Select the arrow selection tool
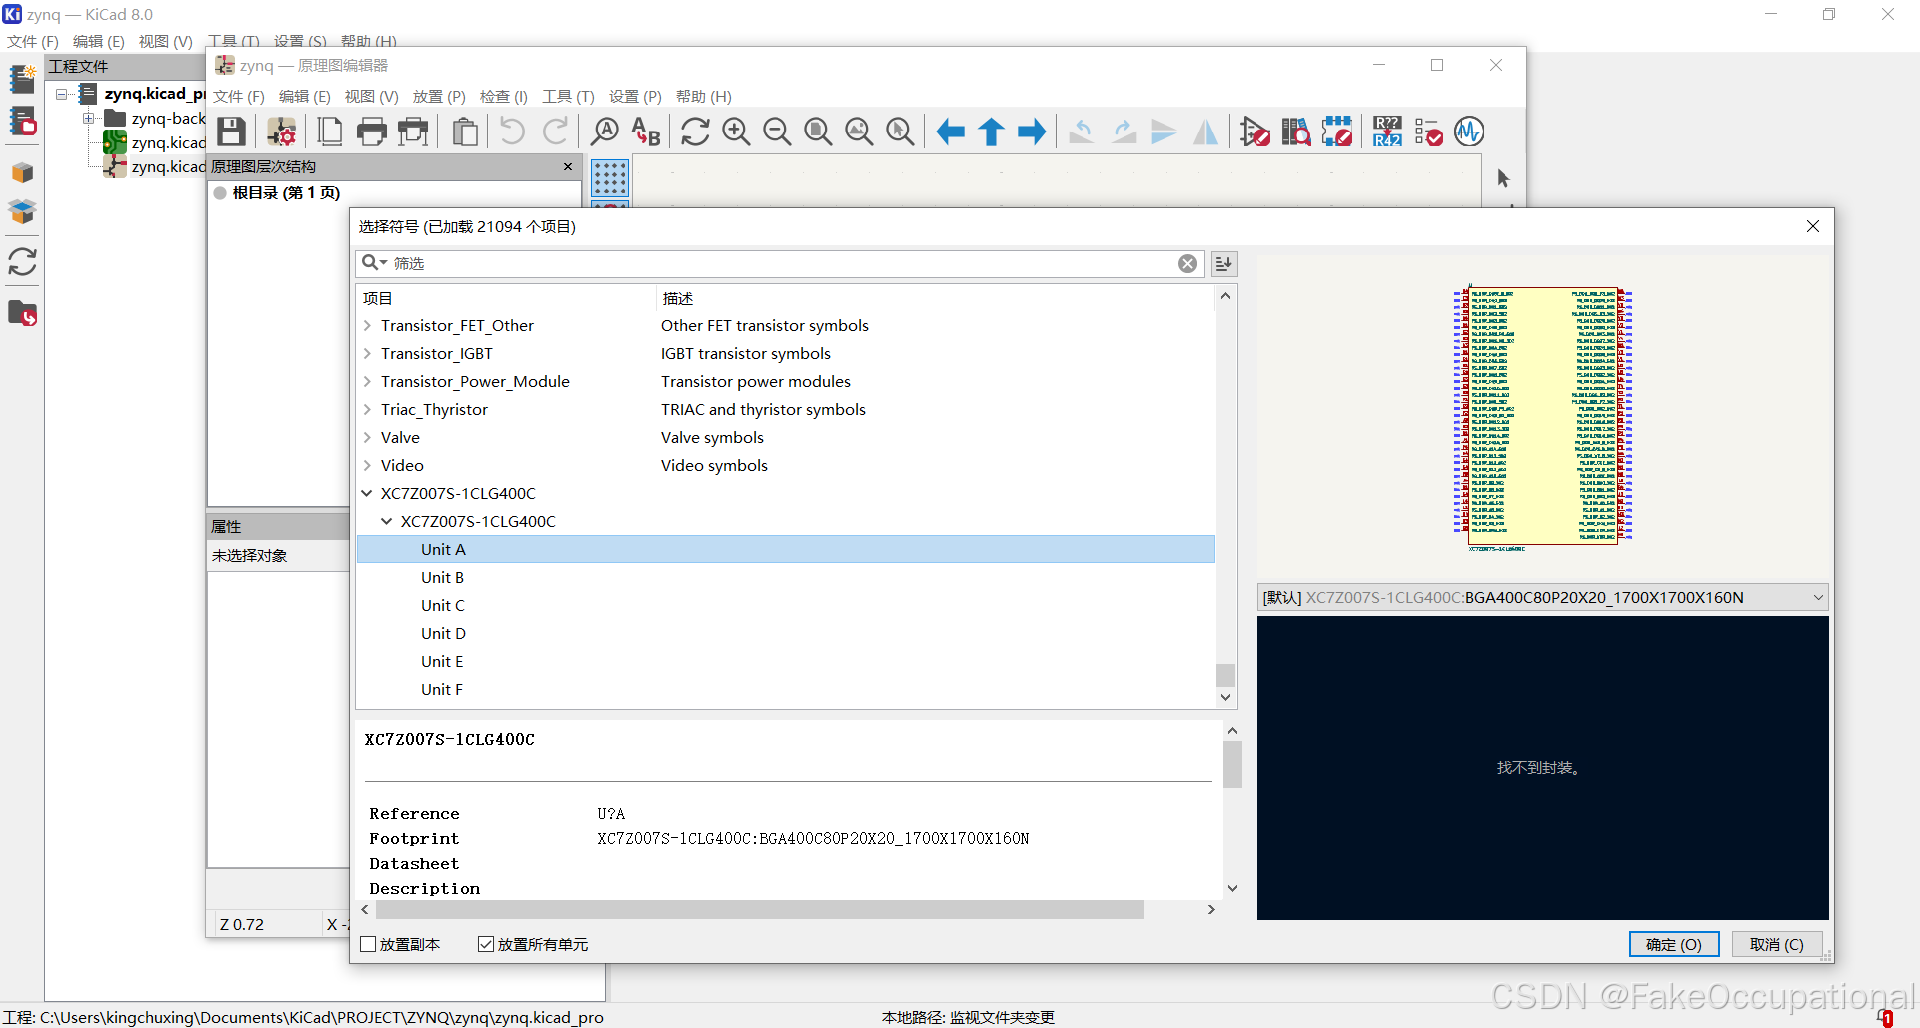This screenshot has width=1920, height=1028. 1503,178
